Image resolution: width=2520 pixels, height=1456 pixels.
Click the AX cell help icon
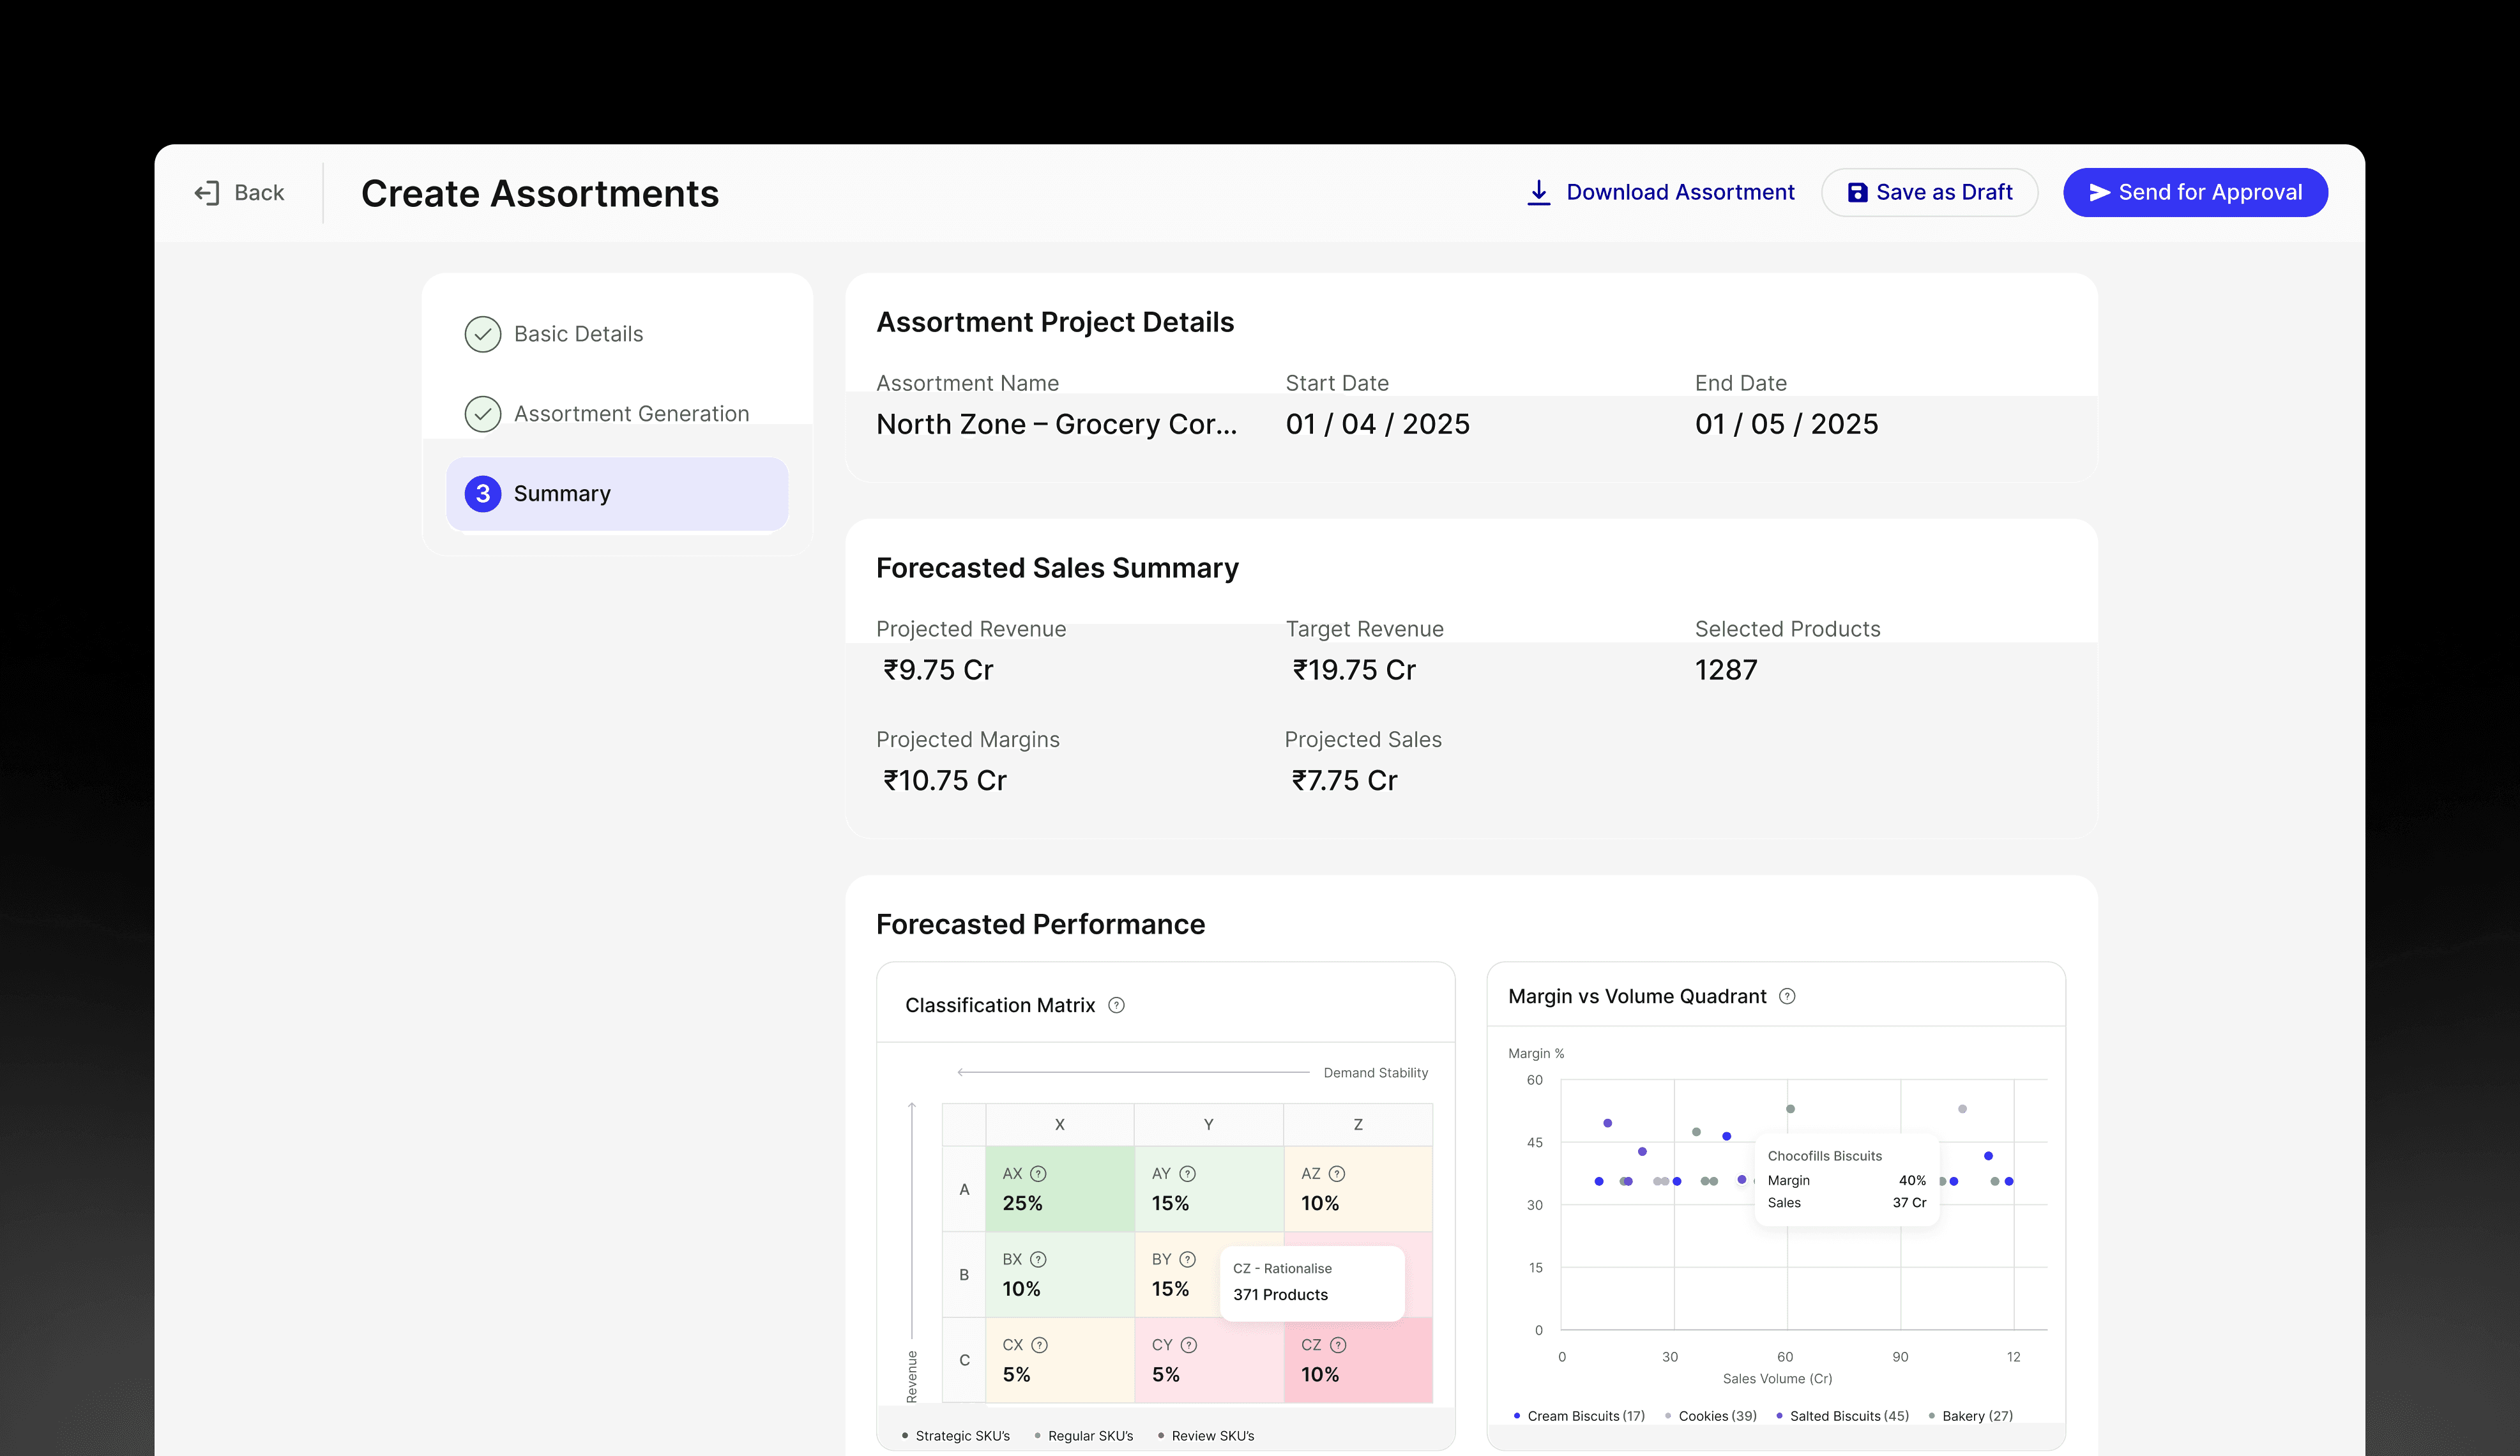click(1038, 1174)
